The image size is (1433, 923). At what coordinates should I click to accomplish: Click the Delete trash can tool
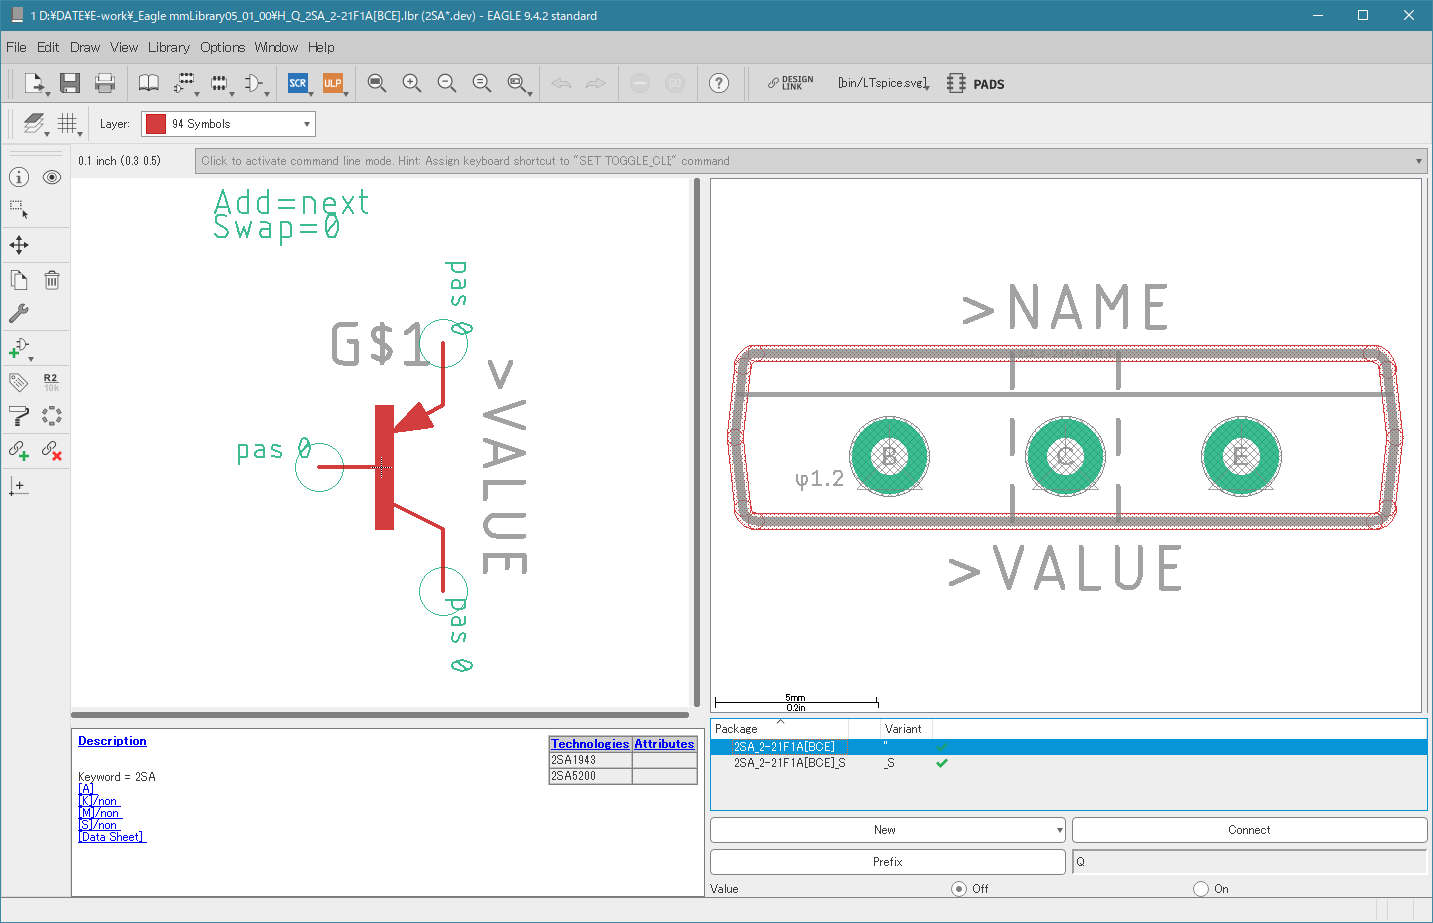point(52,281)
